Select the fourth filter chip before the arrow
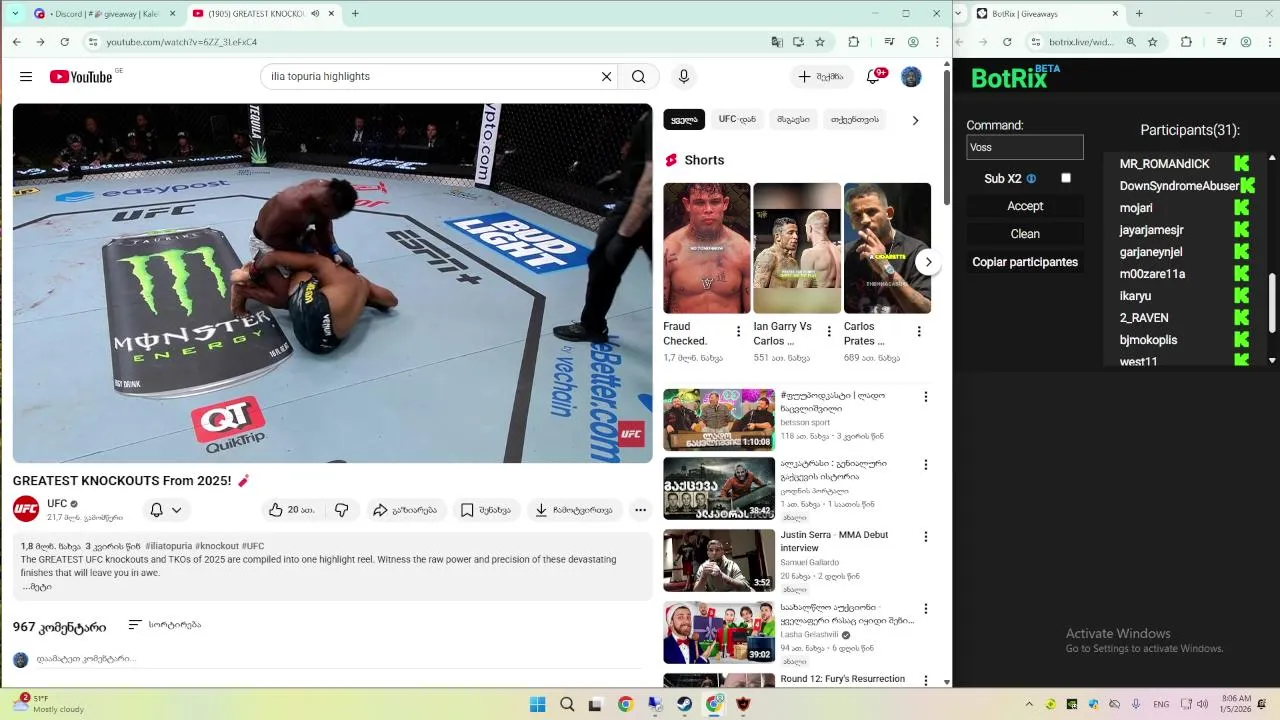Viewport: 1280px width, 720px height. coord(854,120)
